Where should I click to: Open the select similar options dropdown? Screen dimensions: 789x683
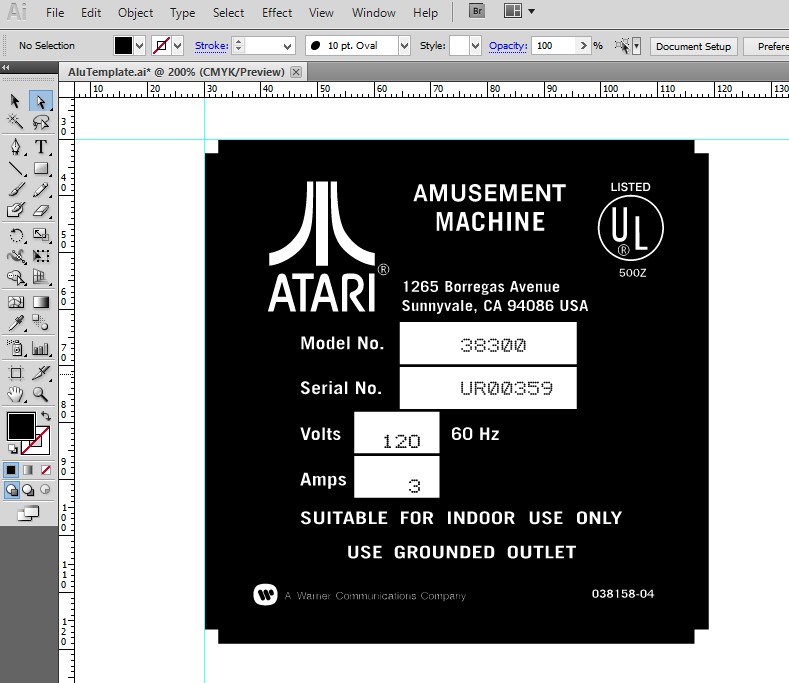pos(637,46)
